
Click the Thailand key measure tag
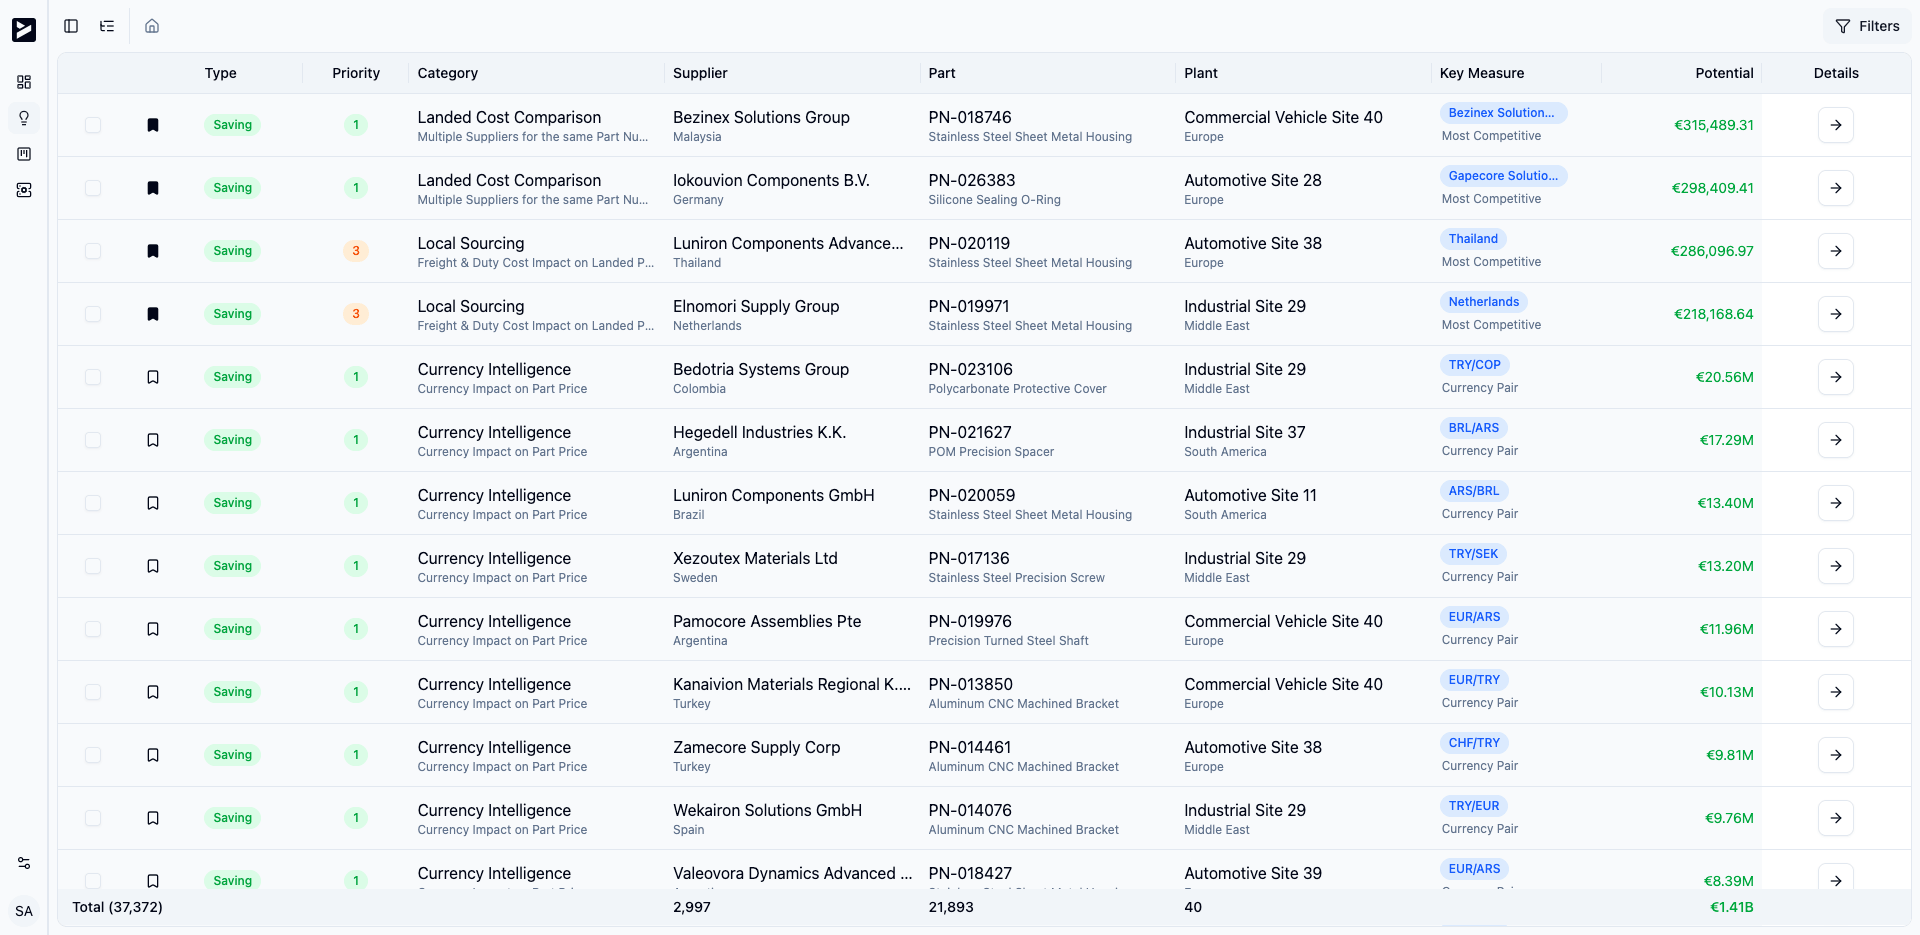tap(1473, 239)
